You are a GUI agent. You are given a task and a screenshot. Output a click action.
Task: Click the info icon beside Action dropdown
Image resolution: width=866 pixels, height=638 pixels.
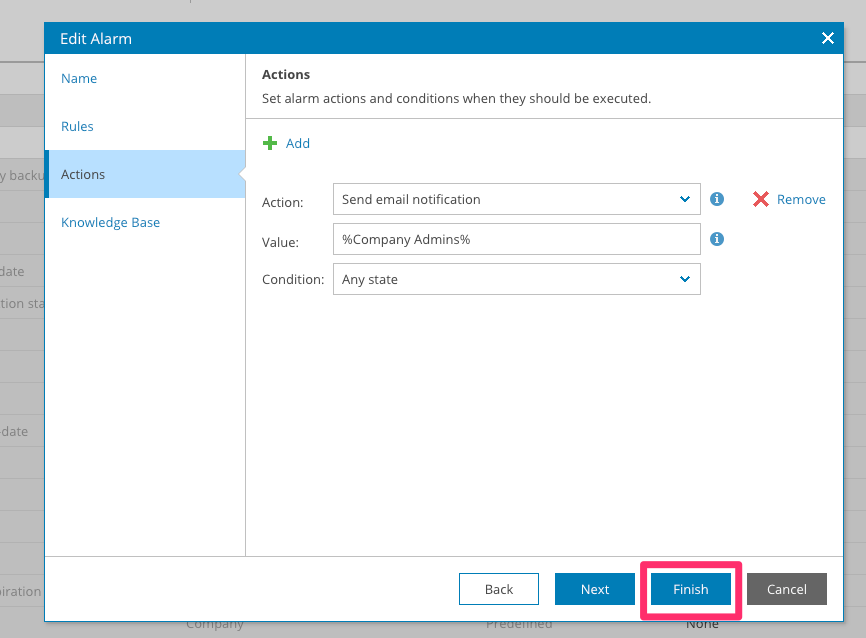pos(717,199)
